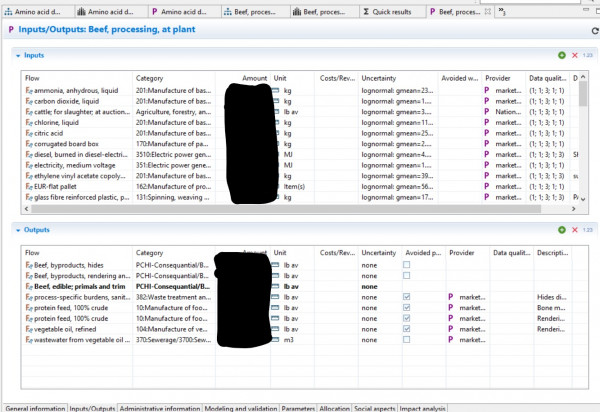Screen dimensions: 600x412
Task: Click category cell of ethylene vinyl acetate row
Action: pyautogui.click(x=174, y=176)
